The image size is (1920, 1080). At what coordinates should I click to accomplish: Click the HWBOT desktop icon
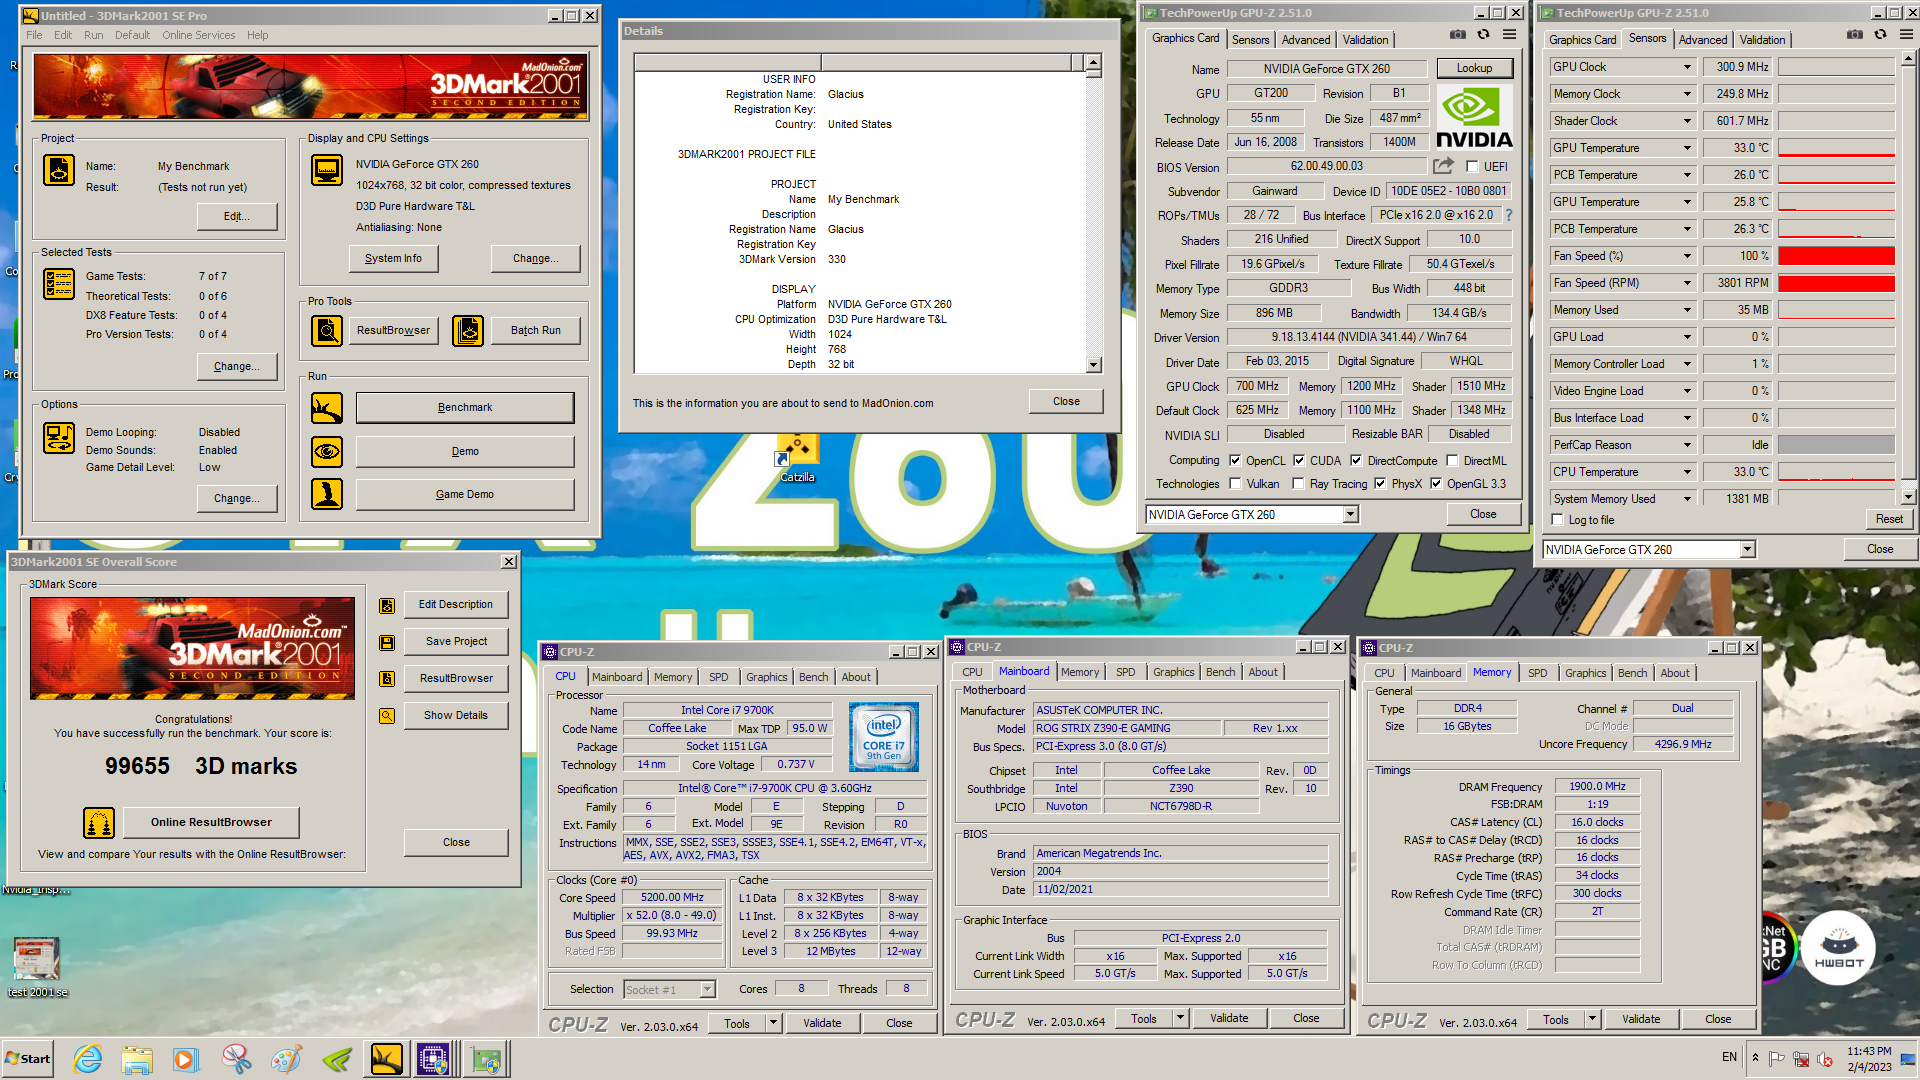pyautogui.click(x=1838, y=948)
